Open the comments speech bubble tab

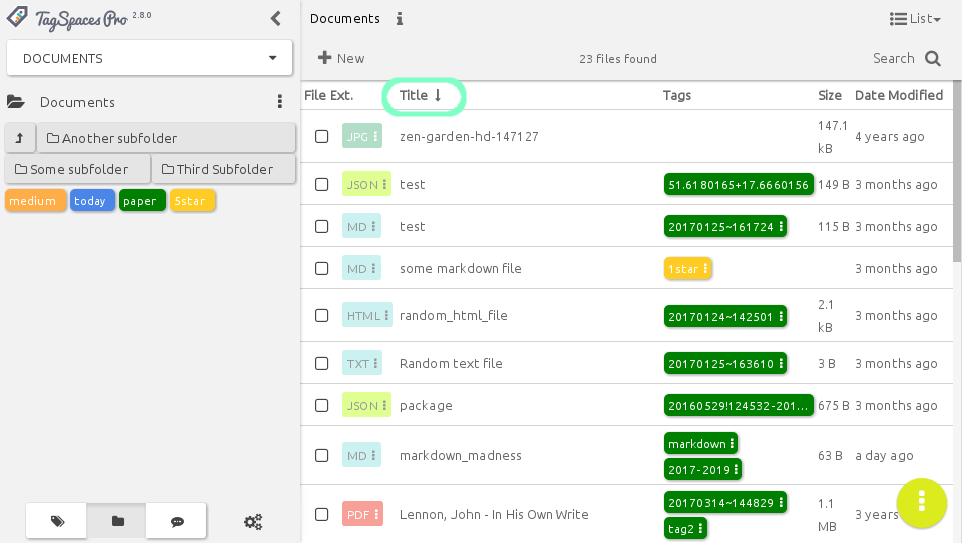(x=177, y=522)
